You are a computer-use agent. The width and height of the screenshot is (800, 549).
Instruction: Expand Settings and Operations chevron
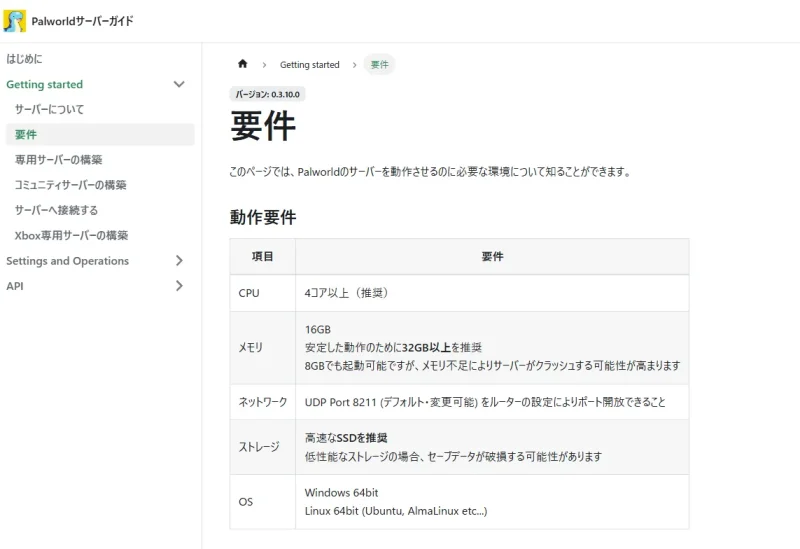179,261
